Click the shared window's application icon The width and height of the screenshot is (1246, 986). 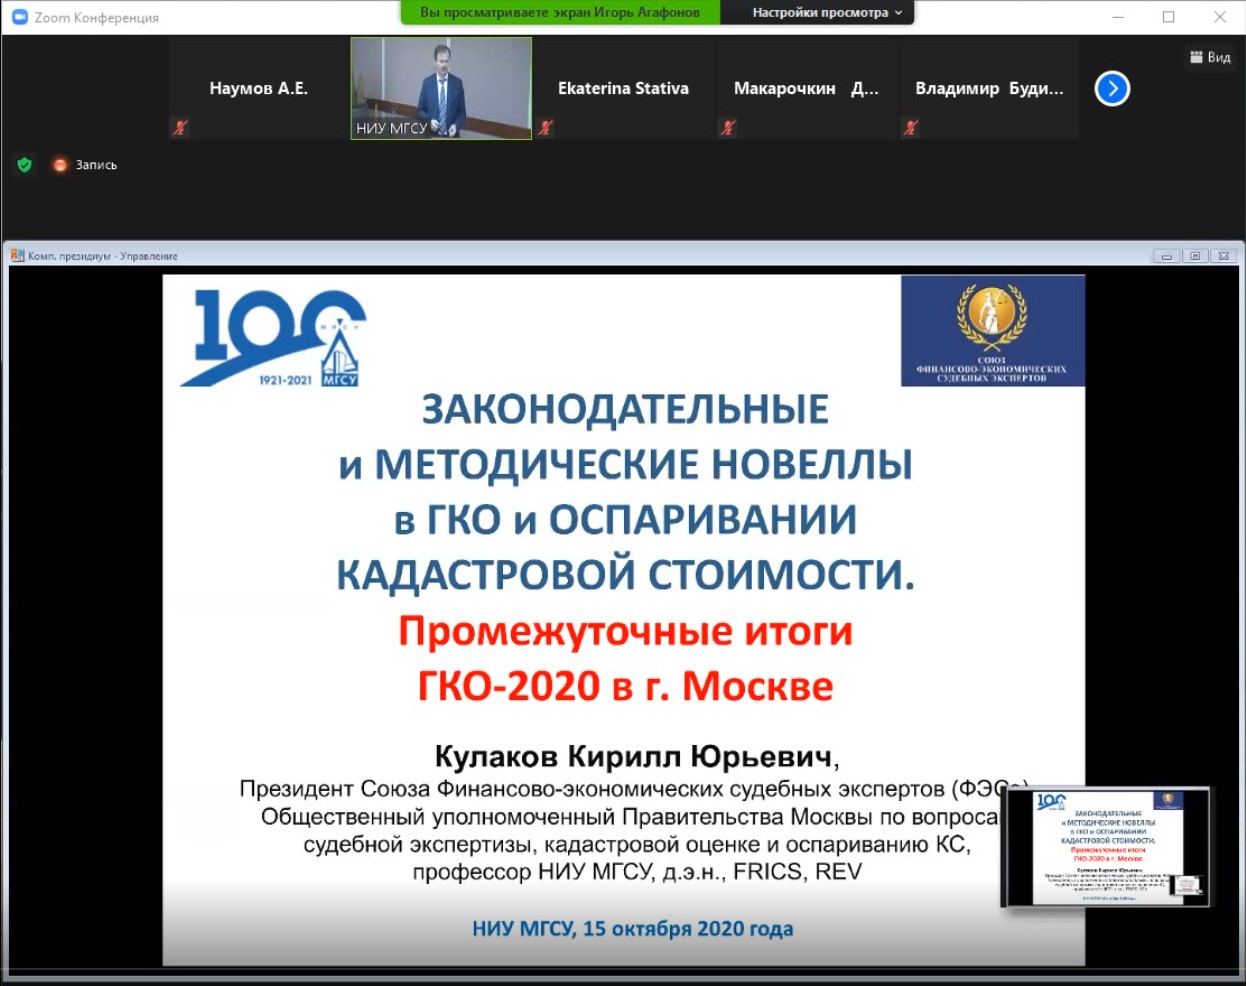coord(17,256)
